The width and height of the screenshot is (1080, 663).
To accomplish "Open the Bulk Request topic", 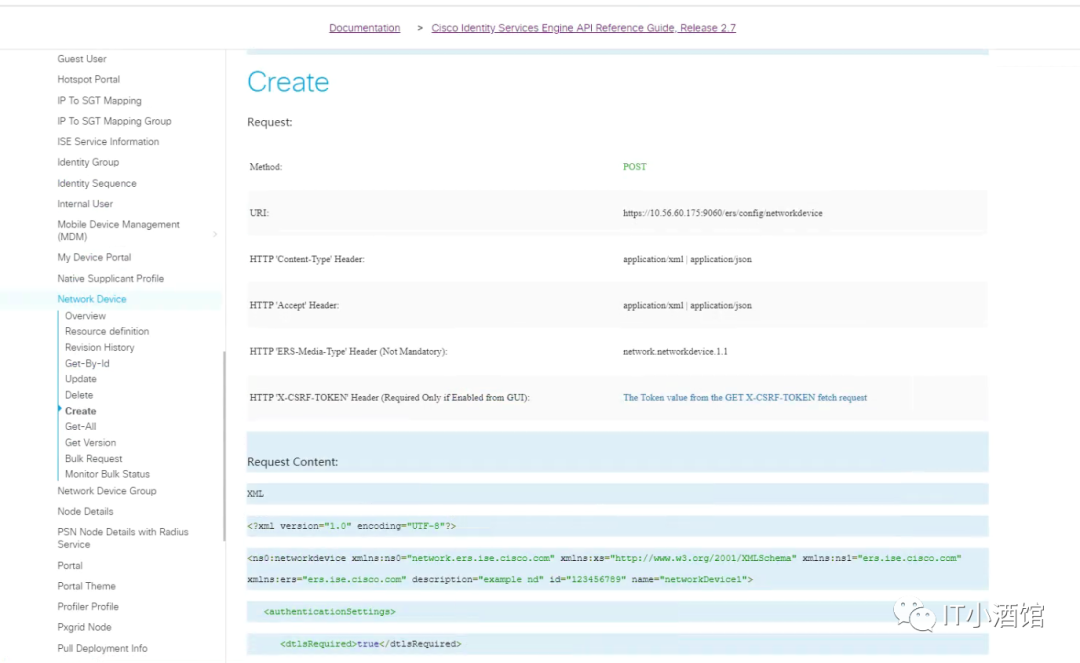I will click(93, 458).
